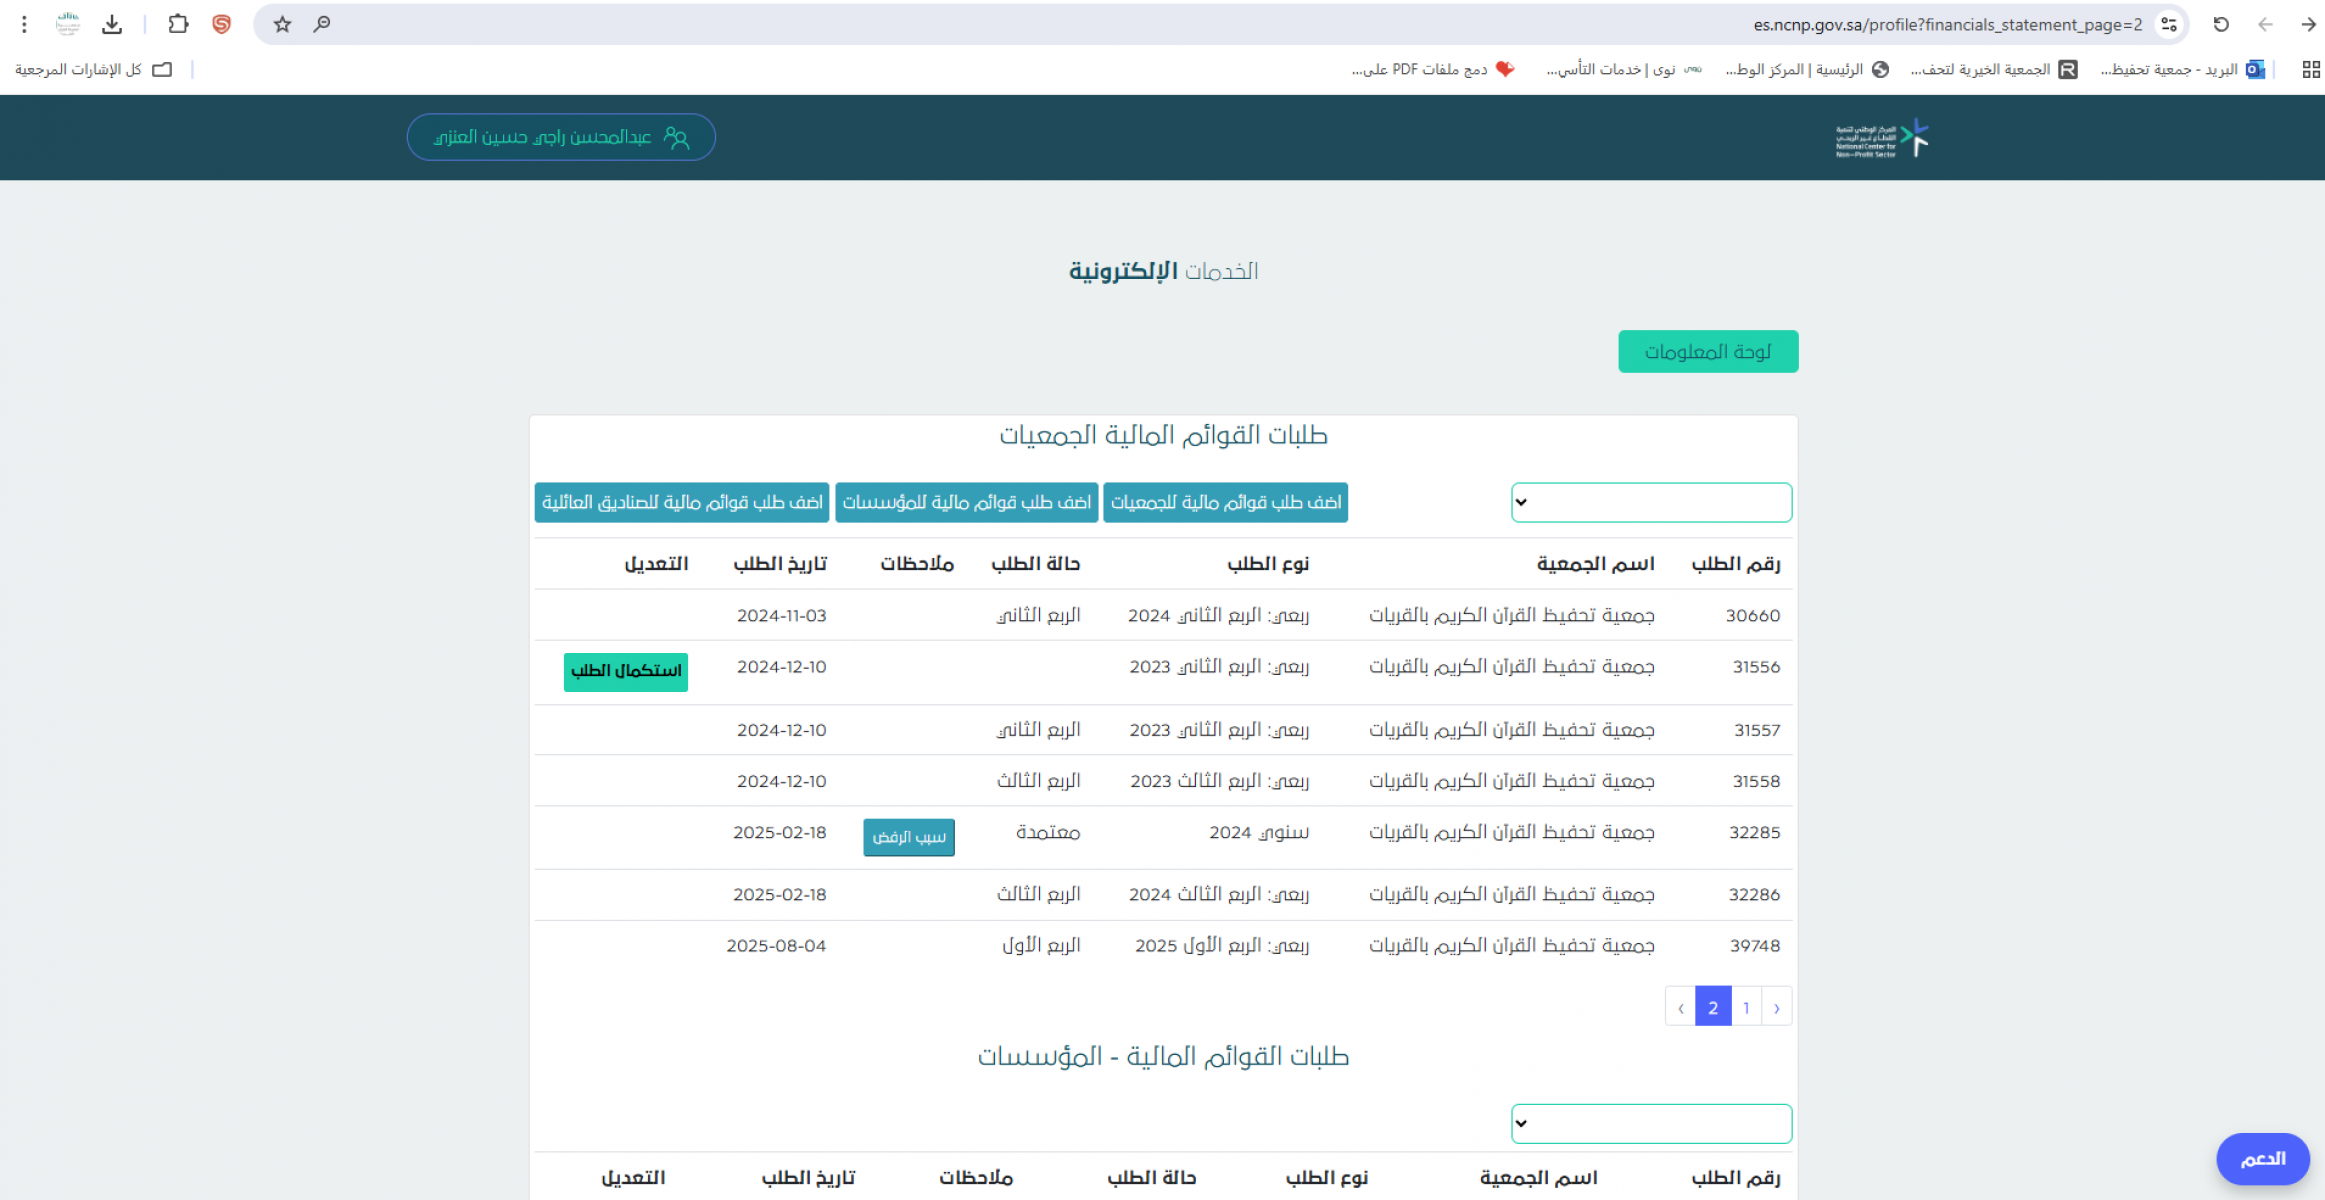The height and width of the screenshot is (1200, 2325).
Task: Open the extensions puzzle icon
Action: tap(178, 24)
